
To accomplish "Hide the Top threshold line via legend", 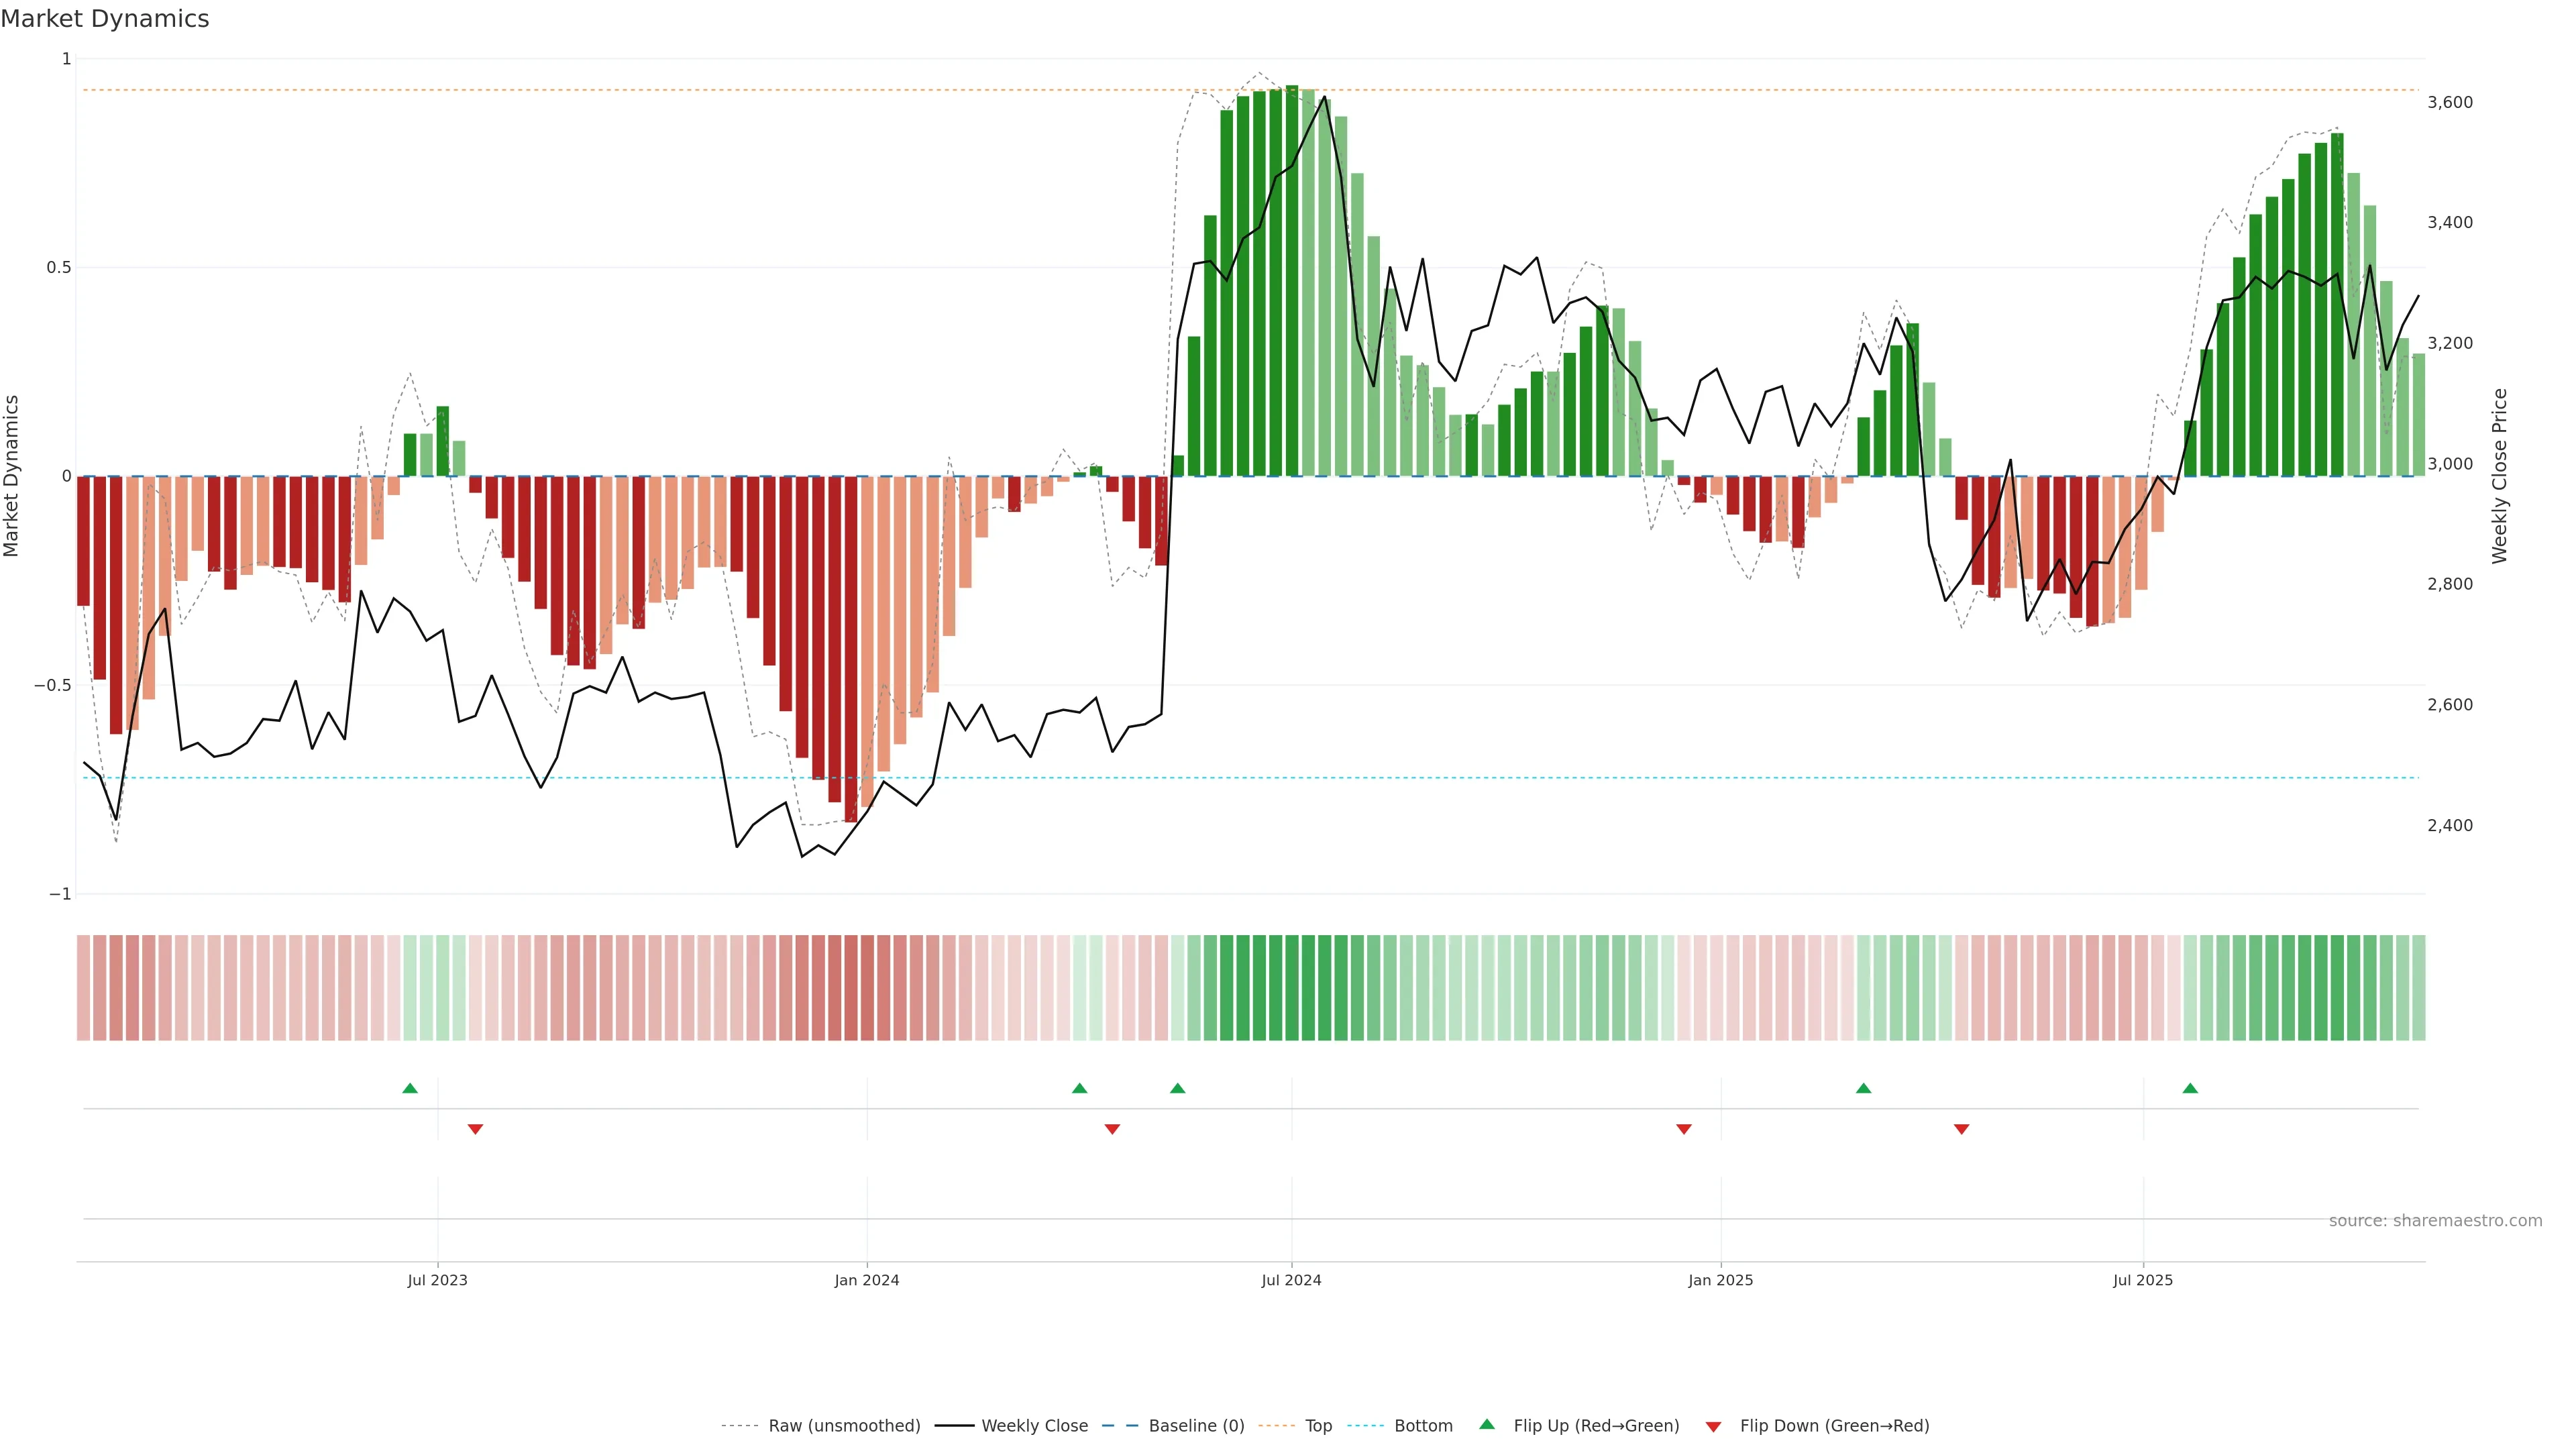I will (x=1318, y=1426).
